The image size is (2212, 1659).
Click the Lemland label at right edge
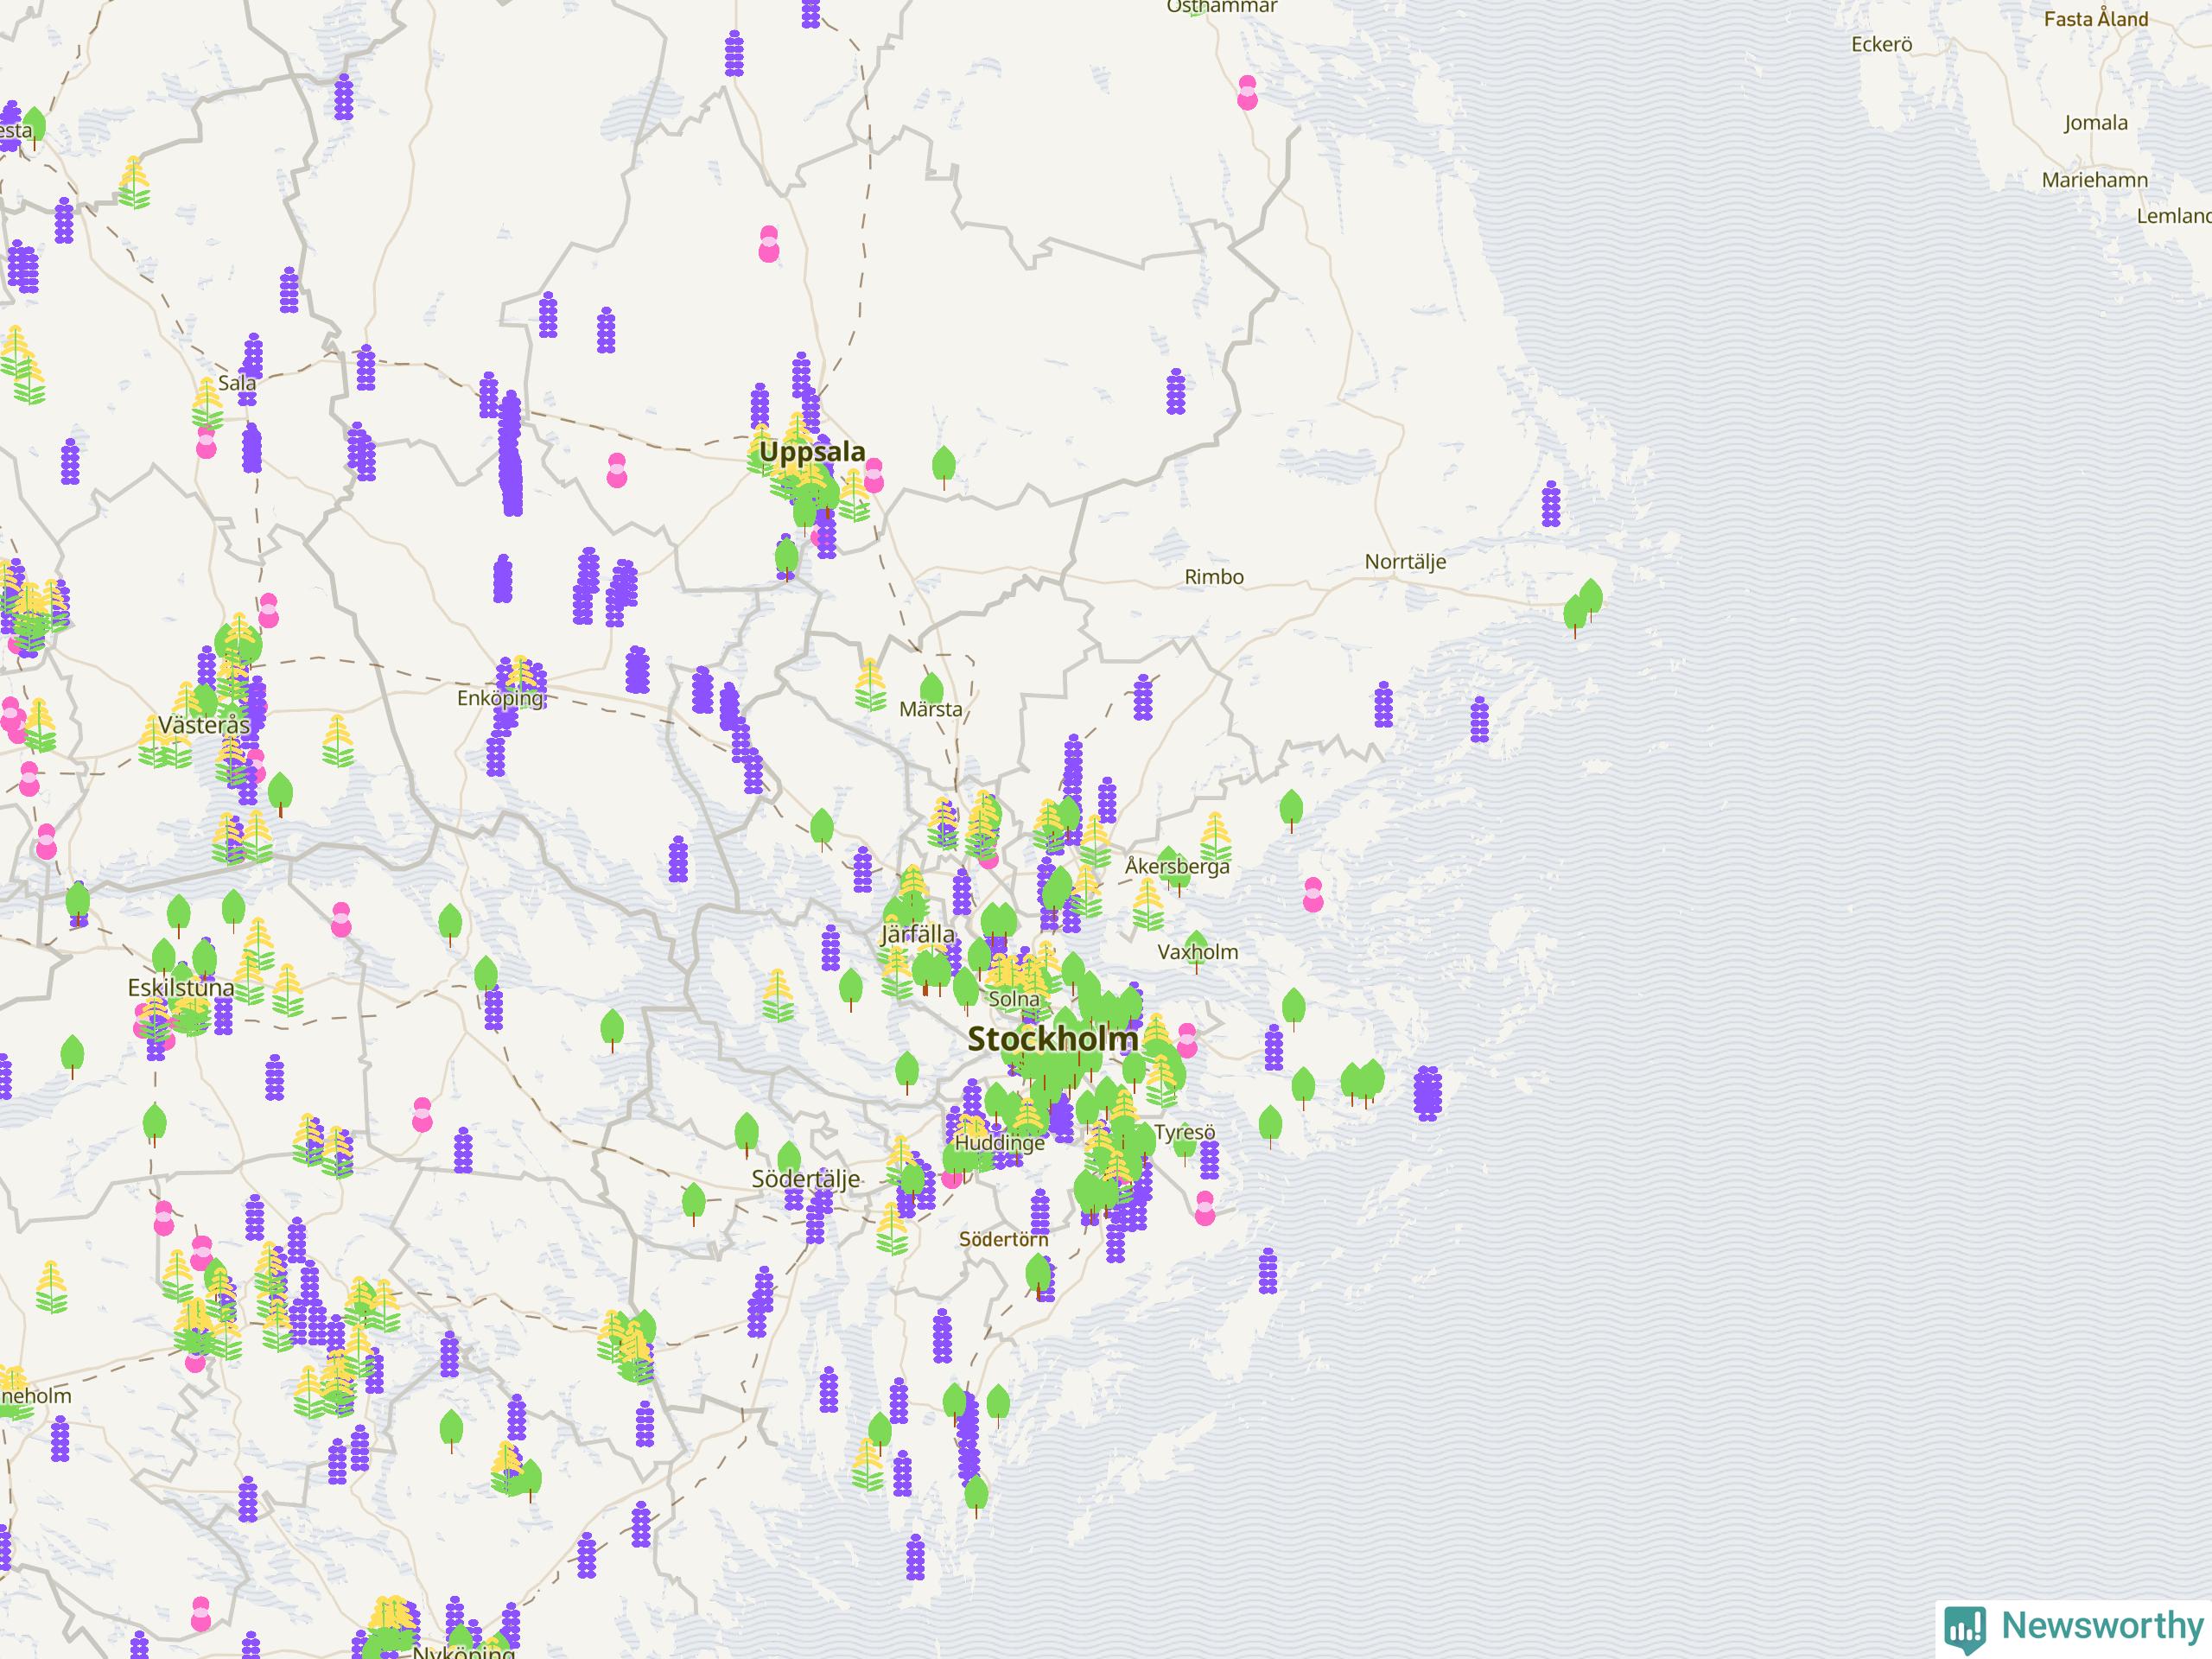coord(2174,216)
